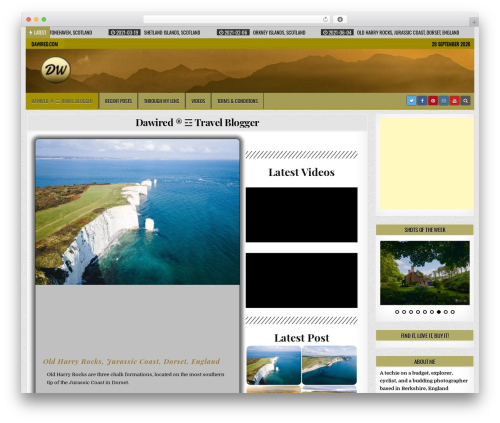Open the Twitter profile icon
Screen dimensions: 500x423
[x=411, y=101]
